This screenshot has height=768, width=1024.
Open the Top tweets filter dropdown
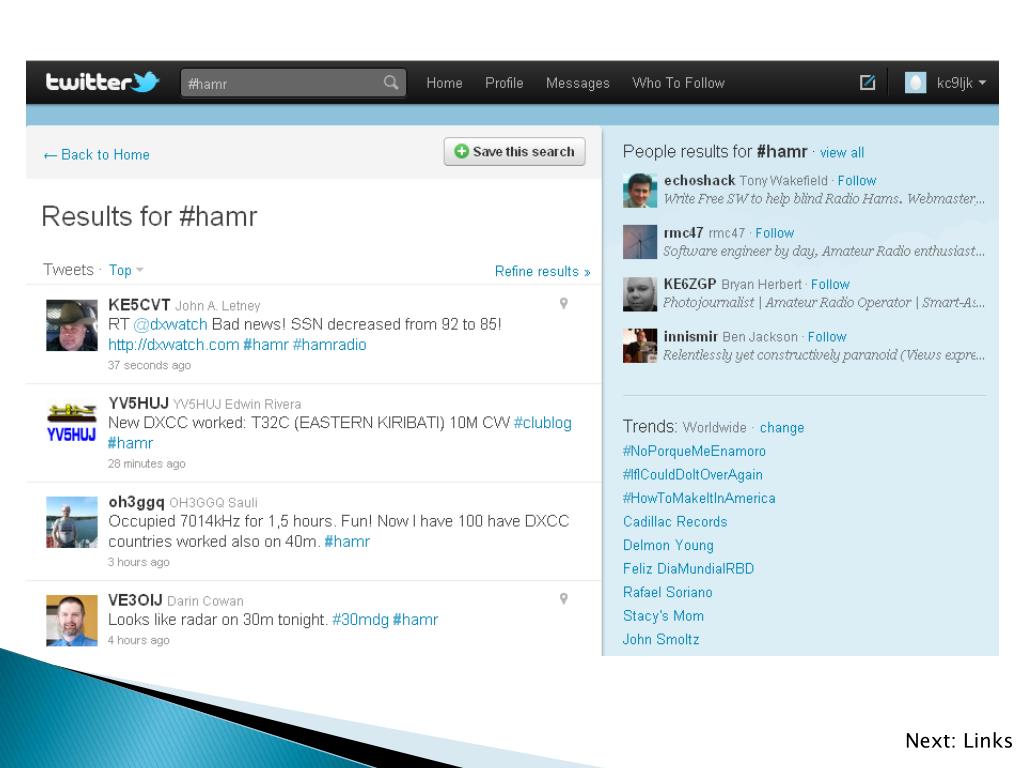126,270
